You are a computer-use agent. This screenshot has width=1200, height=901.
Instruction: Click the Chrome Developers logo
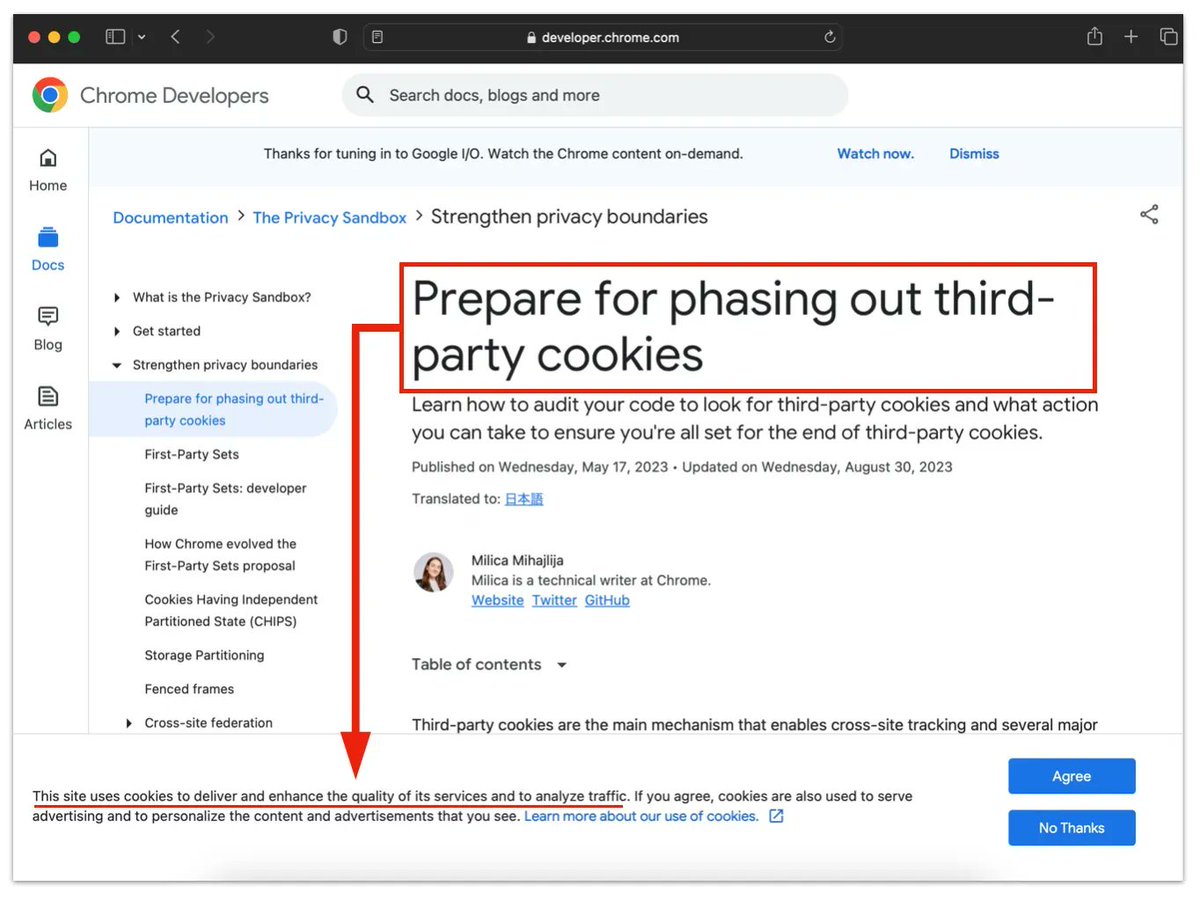pos(50,96)
